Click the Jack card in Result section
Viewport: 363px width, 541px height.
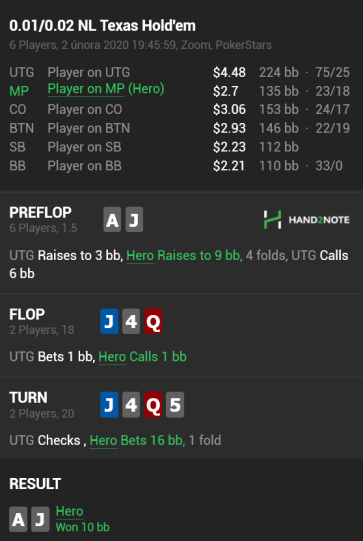tap(40, 519)
